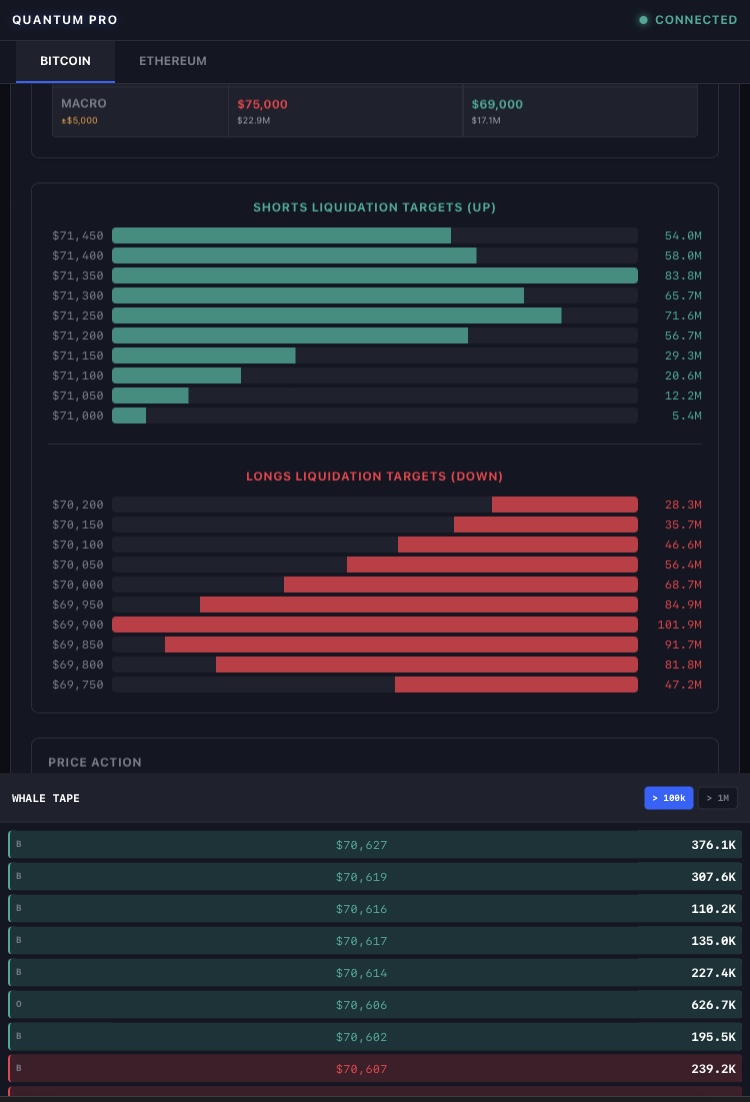Click the $70,200 longs liquidation bar

(x=564, y=505)
